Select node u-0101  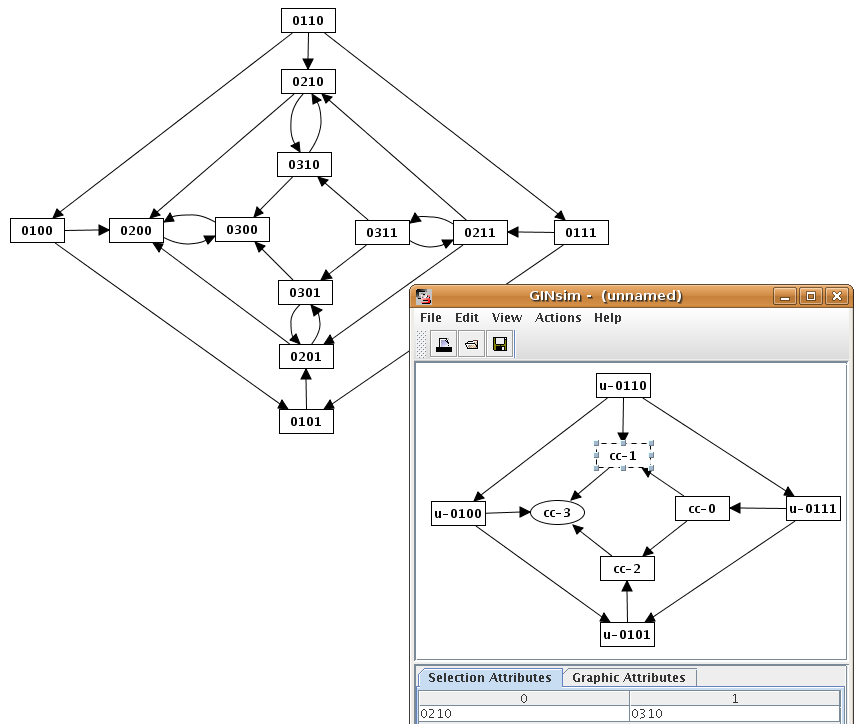coord(627,635)
